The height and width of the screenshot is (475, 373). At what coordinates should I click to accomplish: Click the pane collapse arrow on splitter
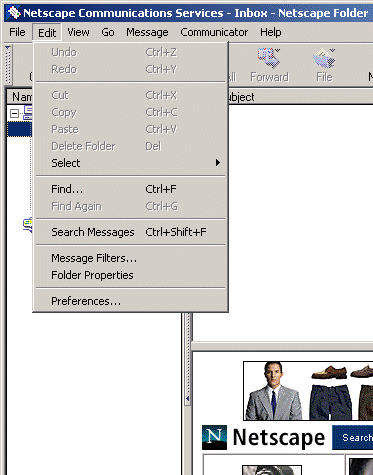click(187, 398)
